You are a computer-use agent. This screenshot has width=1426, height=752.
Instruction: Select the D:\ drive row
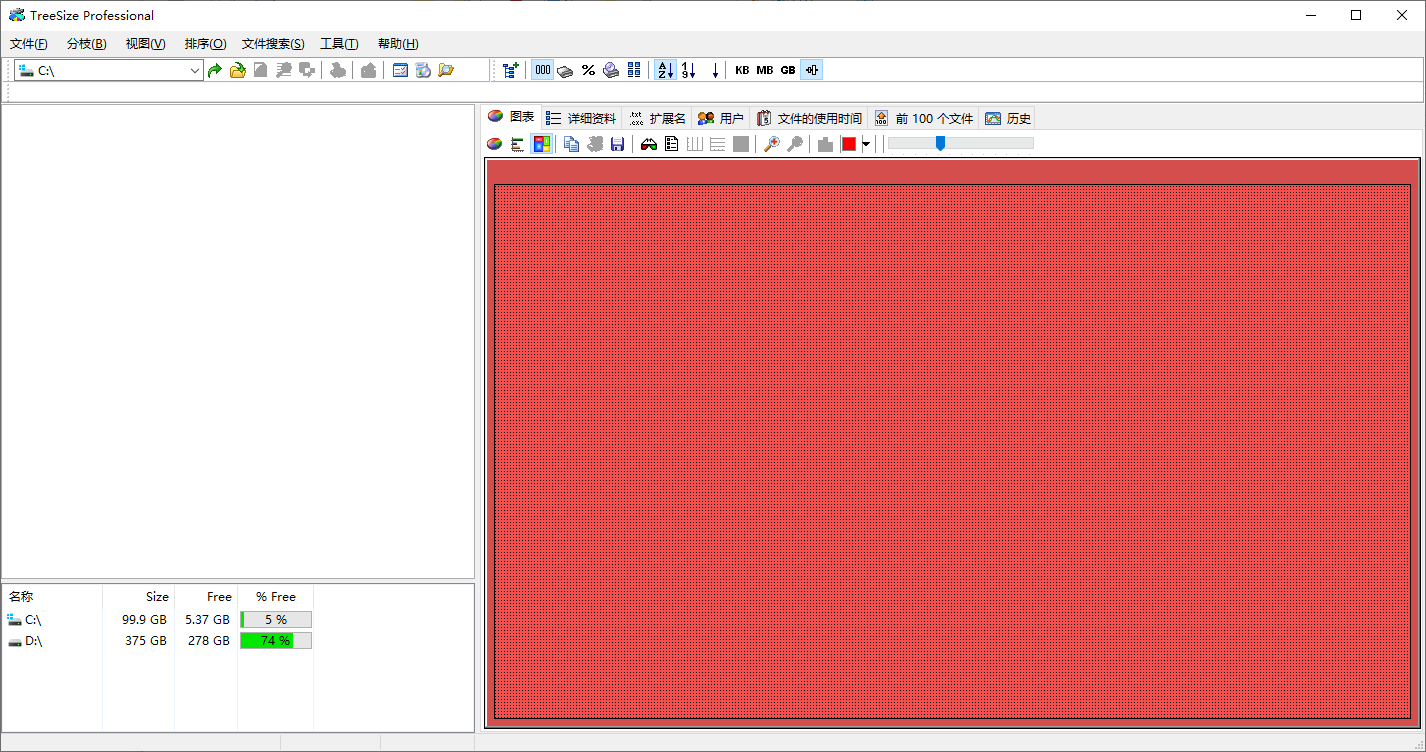pyautogui.click(x=159, y=641)
